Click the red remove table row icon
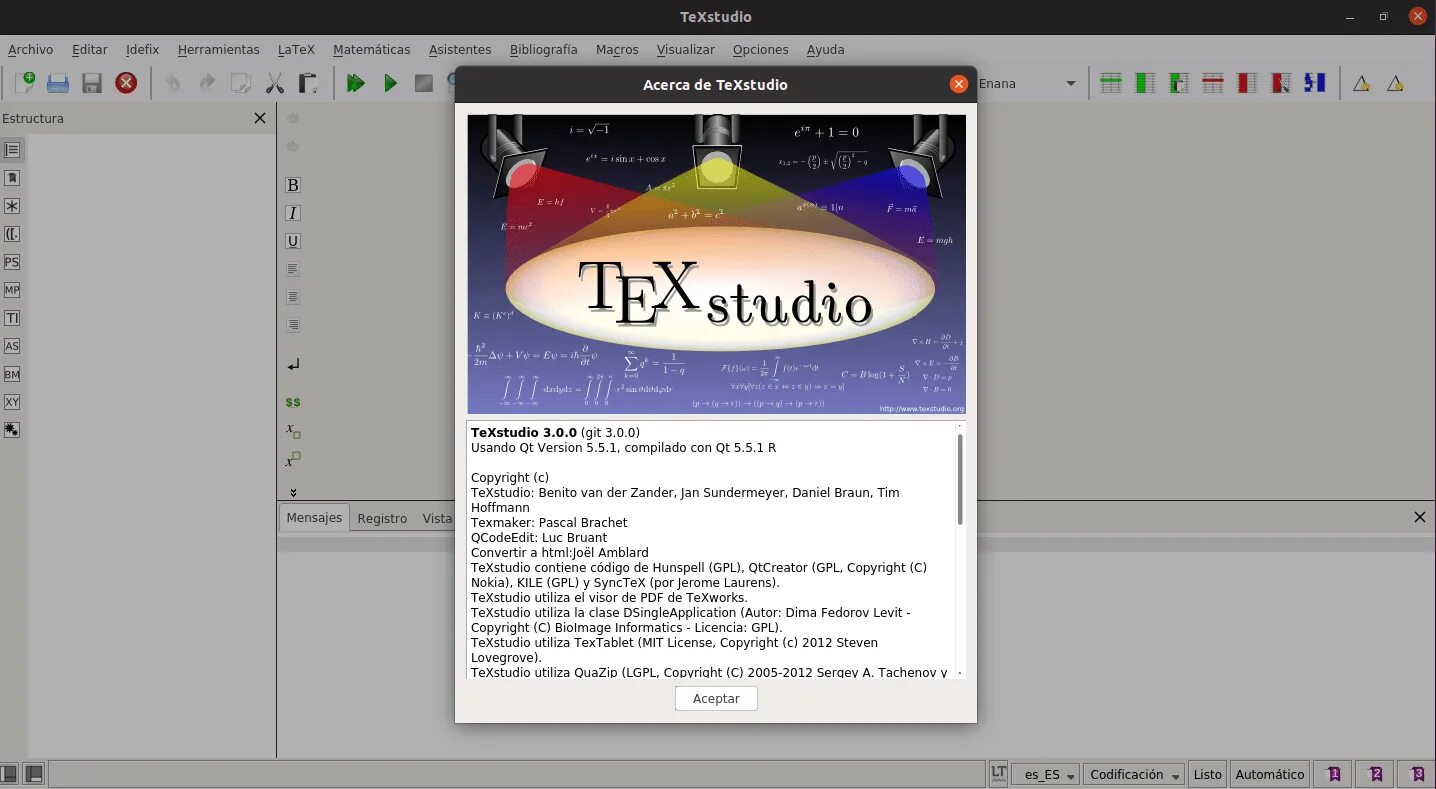 (1213, 83)
